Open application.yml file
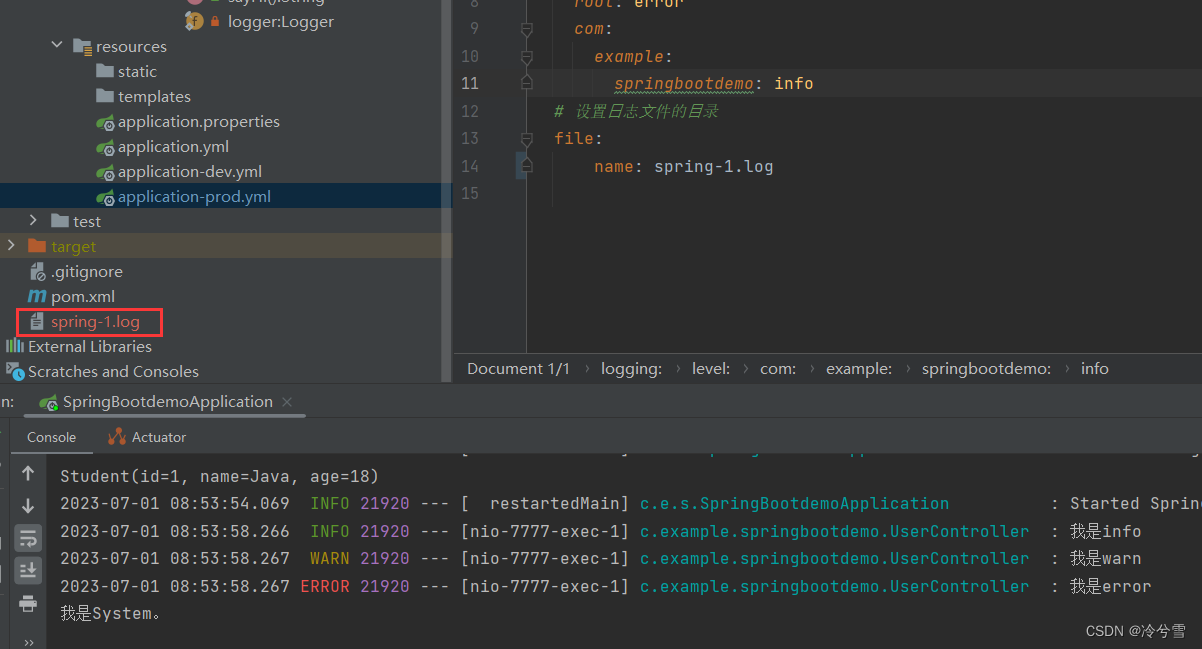 (x=173, y=146)
